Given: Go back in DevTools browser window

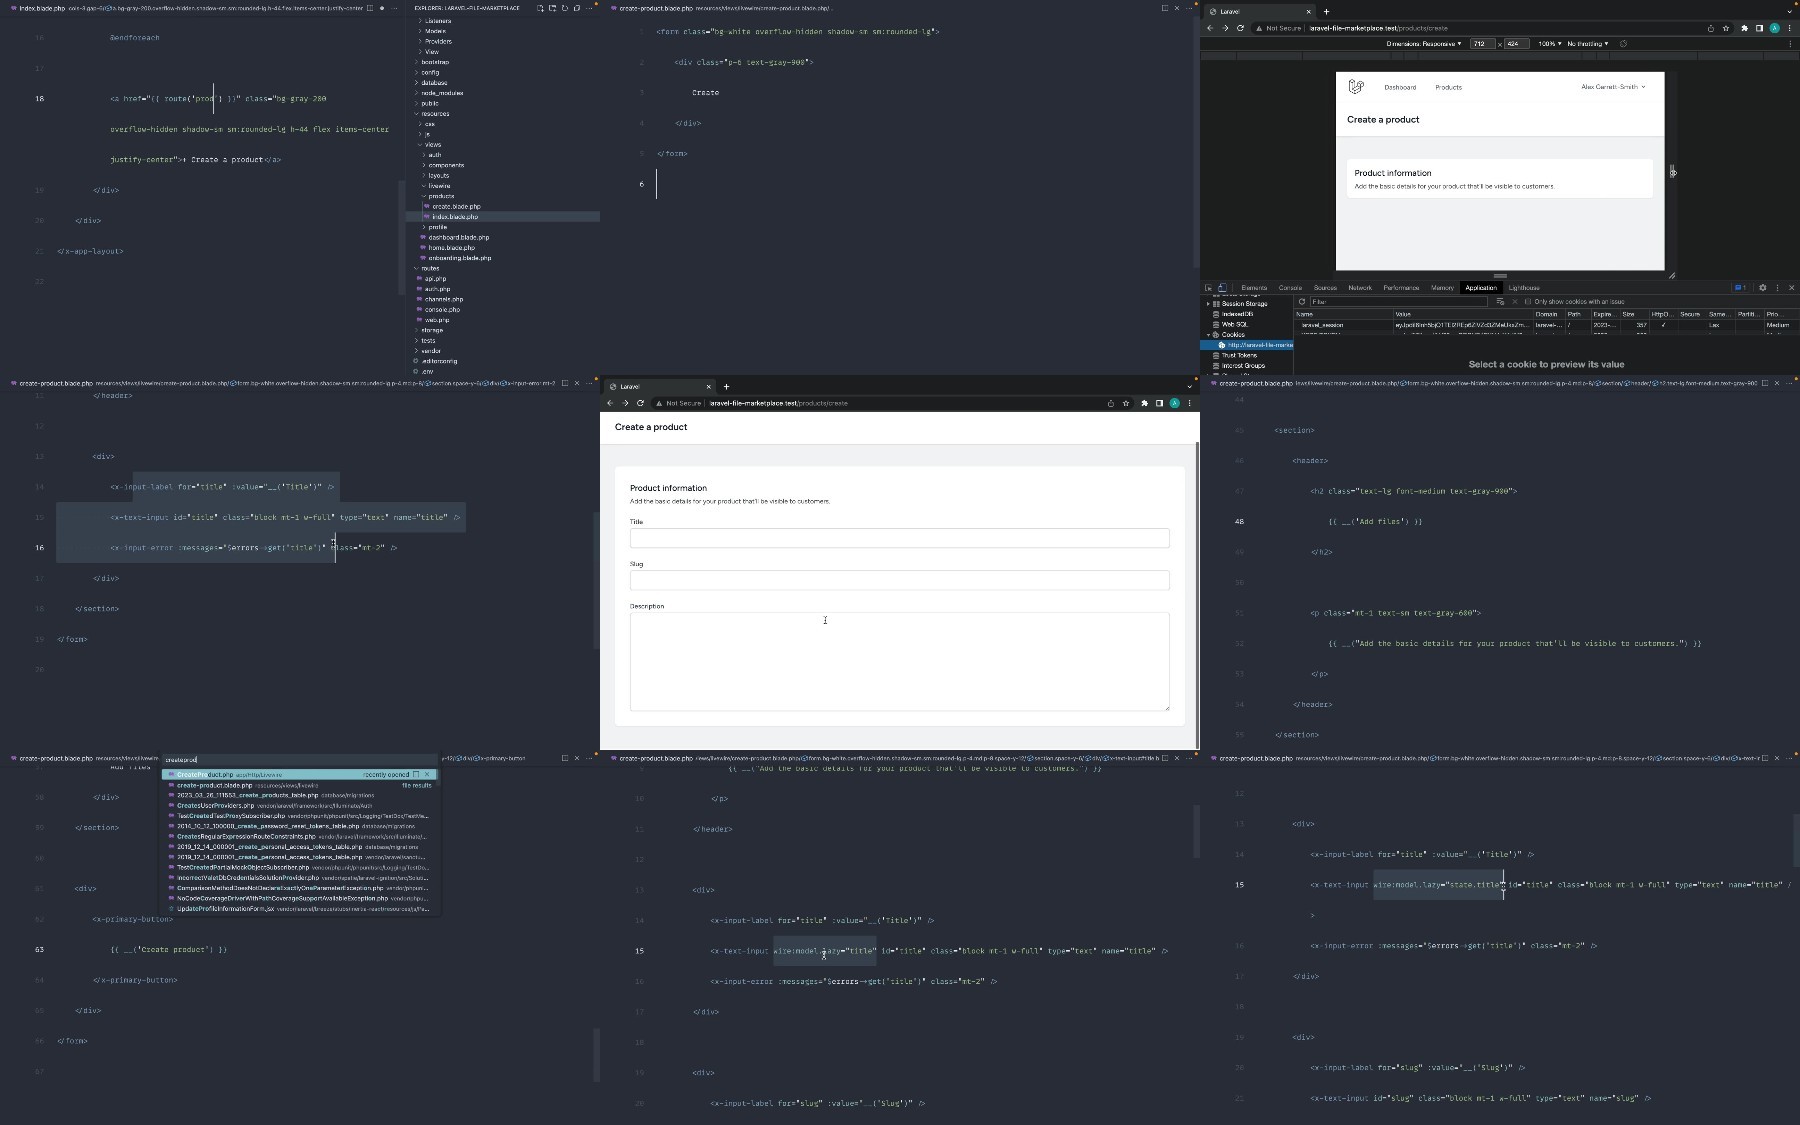Looking at the screenshot, I should (x=1210, y=28).
